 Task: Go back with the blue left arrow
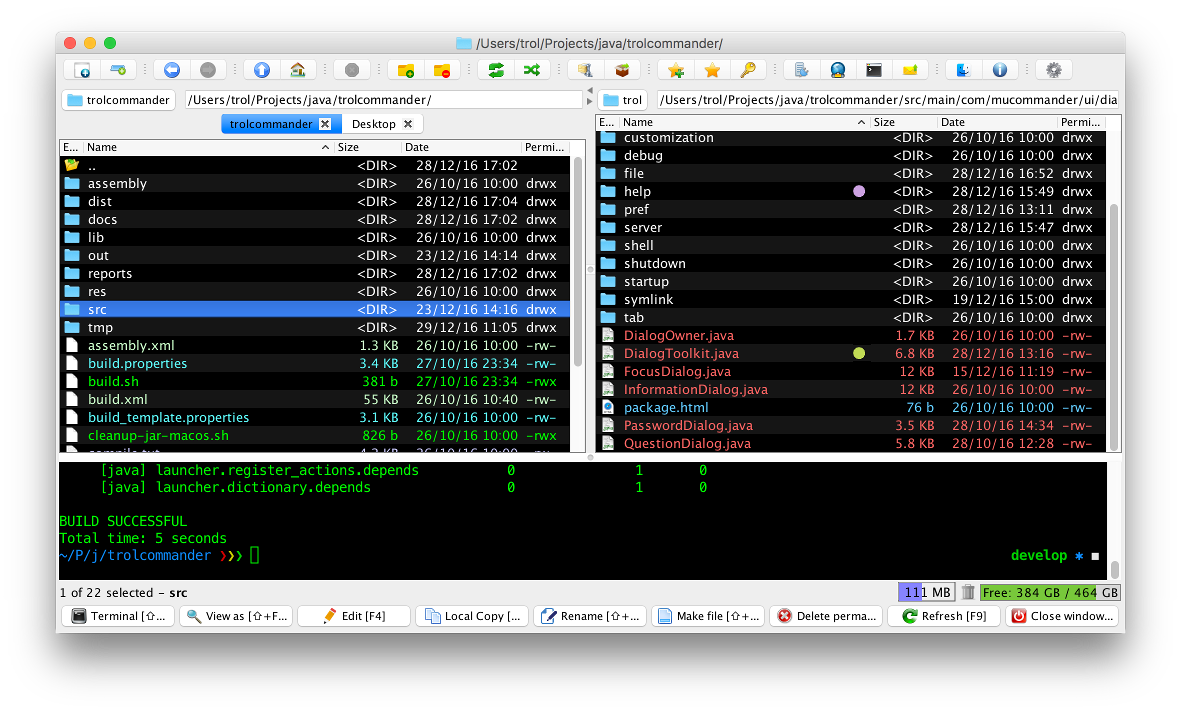(172, 70)
